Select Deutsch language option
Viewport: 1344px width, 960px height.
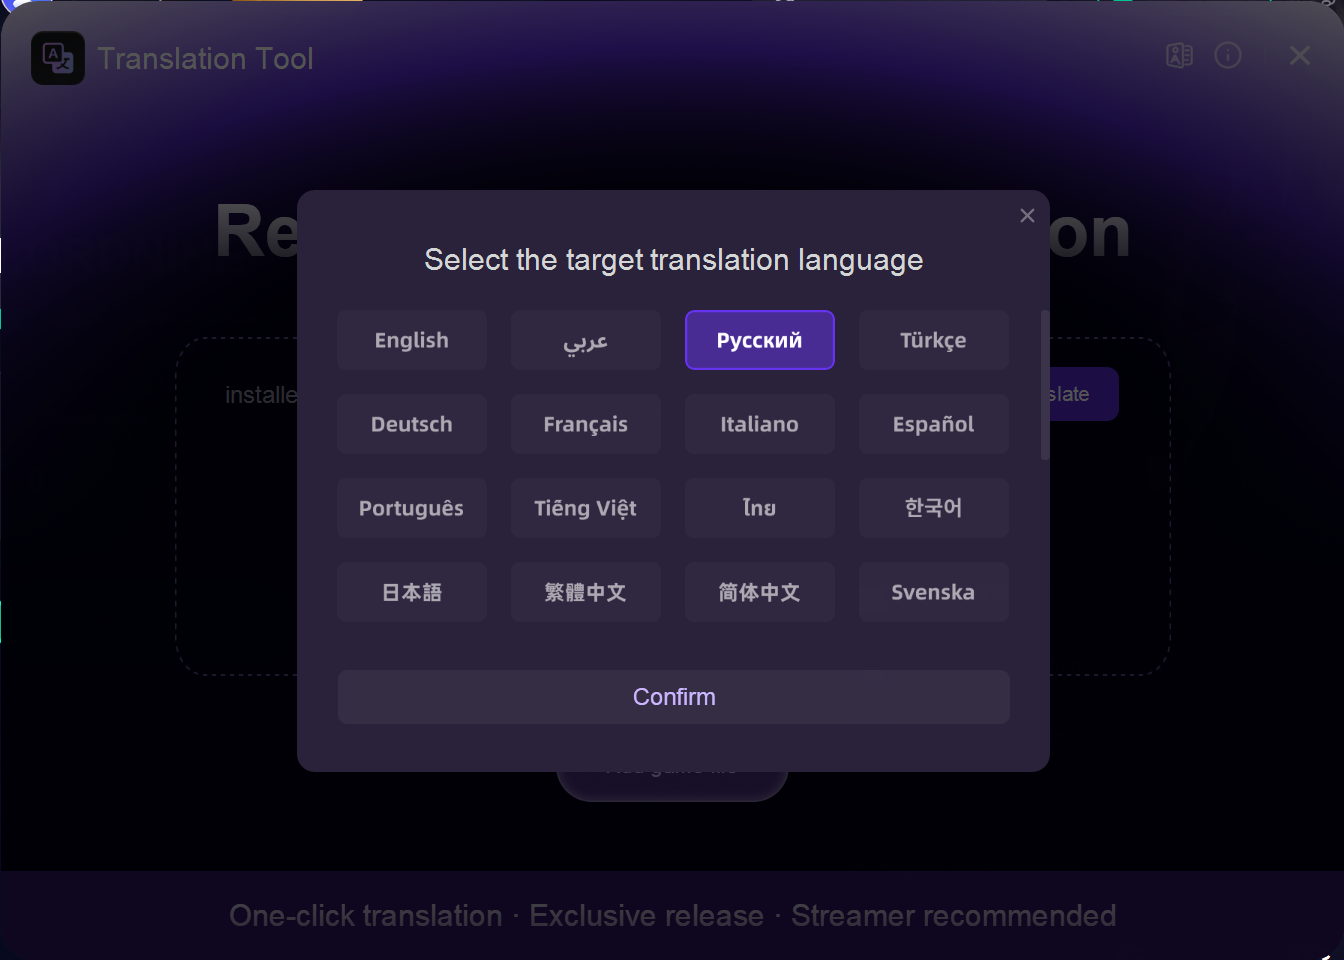(x=411, y=424)
